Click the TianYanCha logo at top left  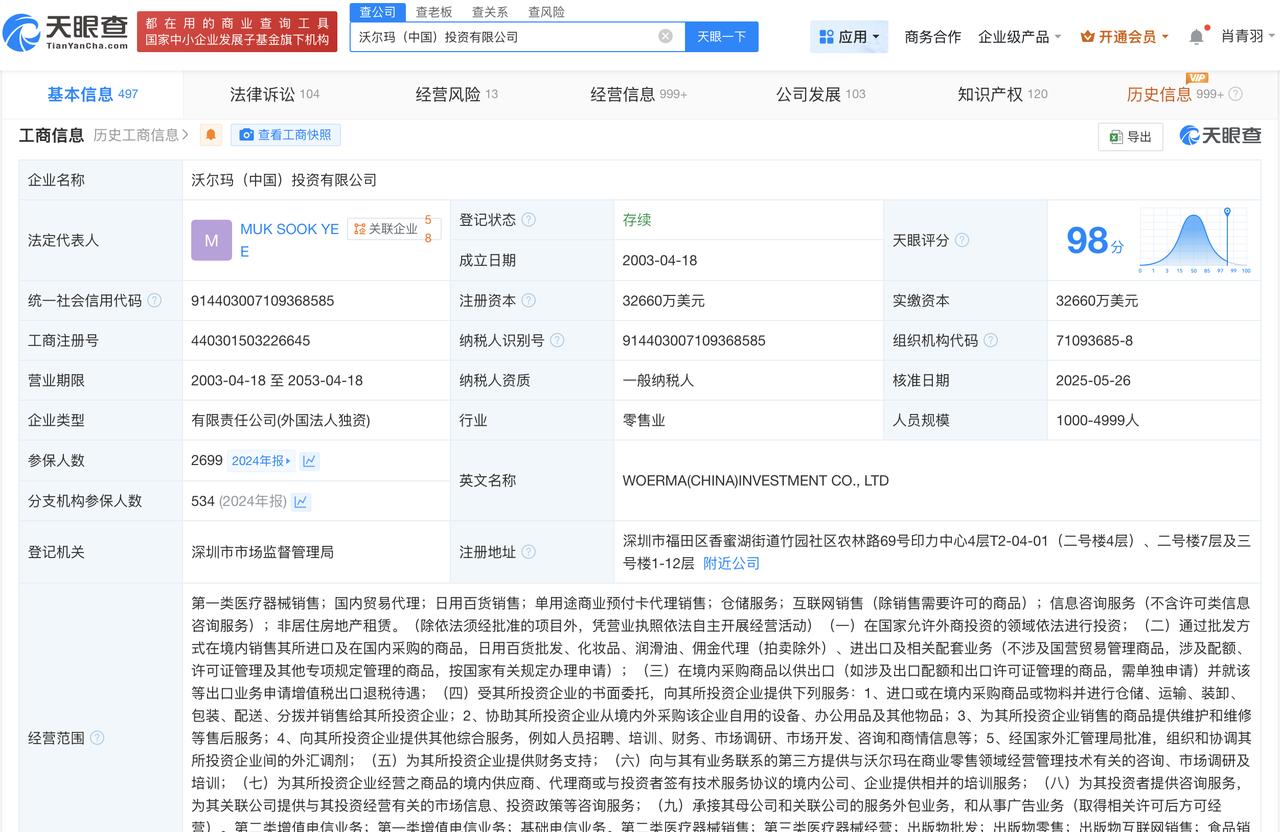point(66,33)
